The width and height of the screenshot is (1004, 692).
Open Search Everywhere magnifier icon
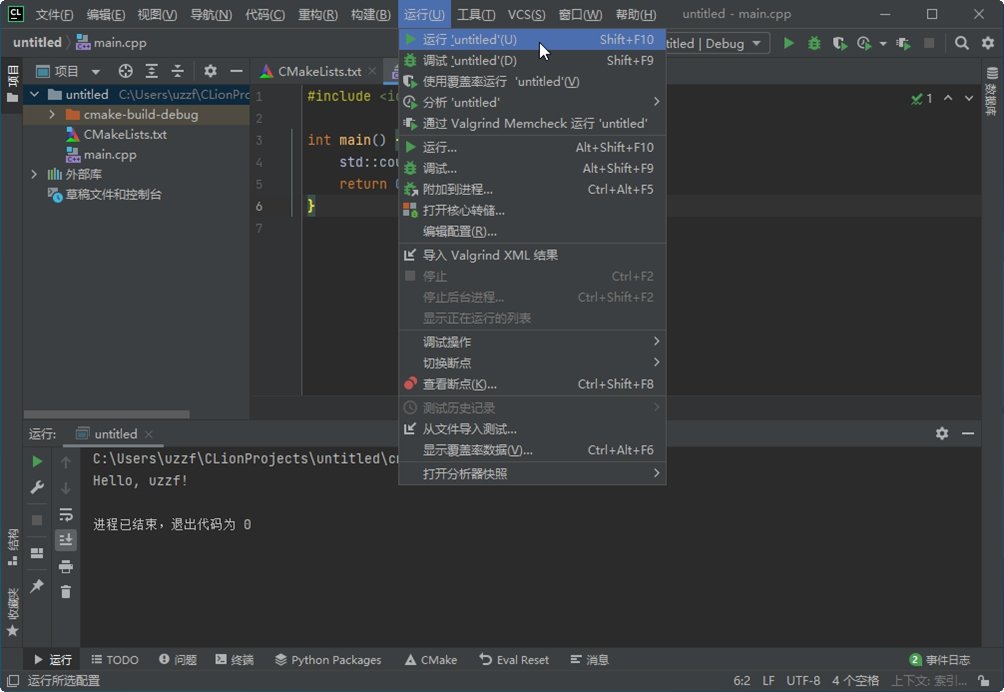coord(961,43)
